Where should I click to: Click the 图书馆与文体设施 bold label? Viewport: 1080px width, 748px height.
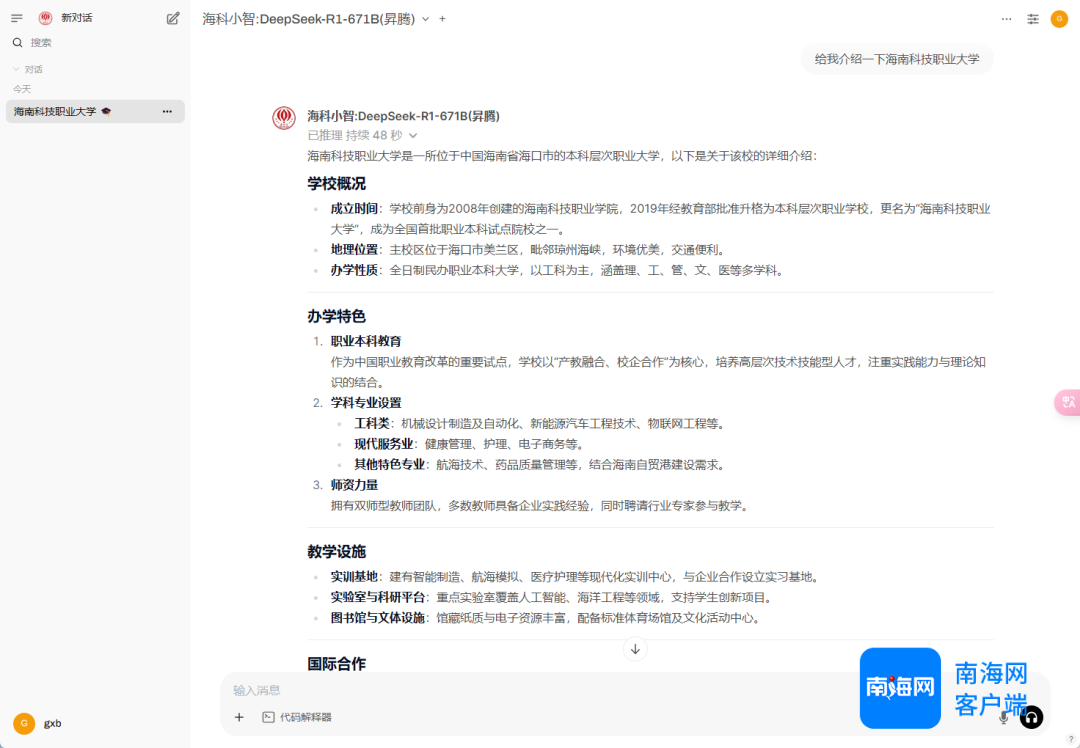pos(377,619)
